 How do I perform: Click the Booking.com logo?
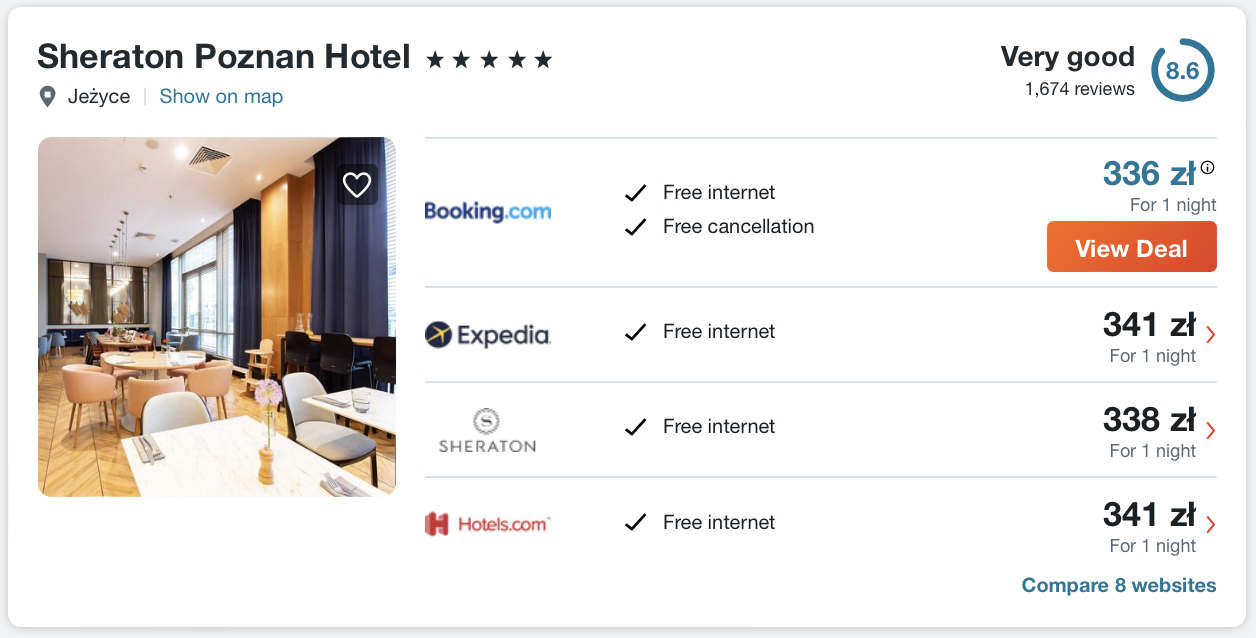pos(487,211)
